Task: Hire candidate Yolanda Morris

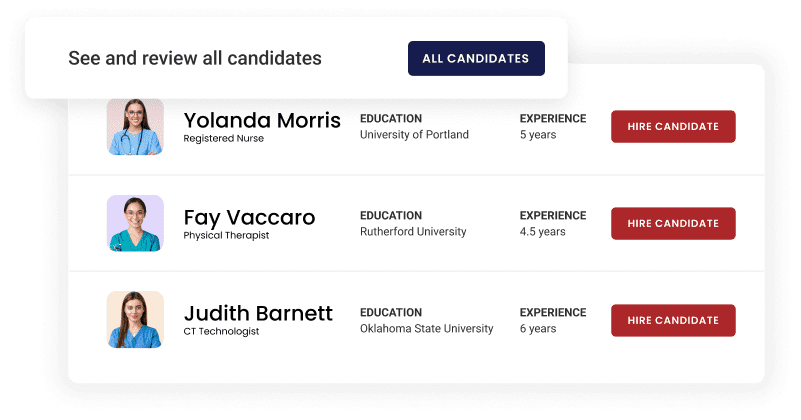Action: tap(673, 127)
